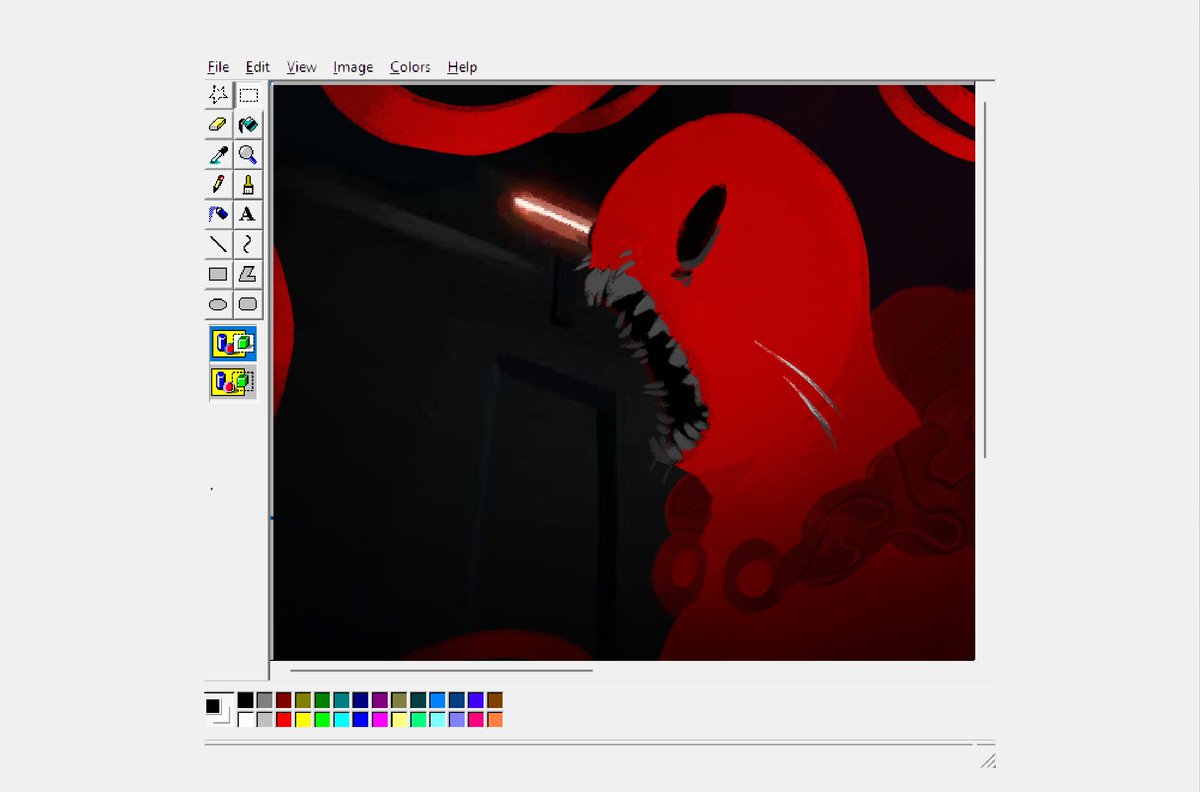Screen dimensions: 1200x792
Task: Click the foreground/background color indicator box
Action: 218,710
